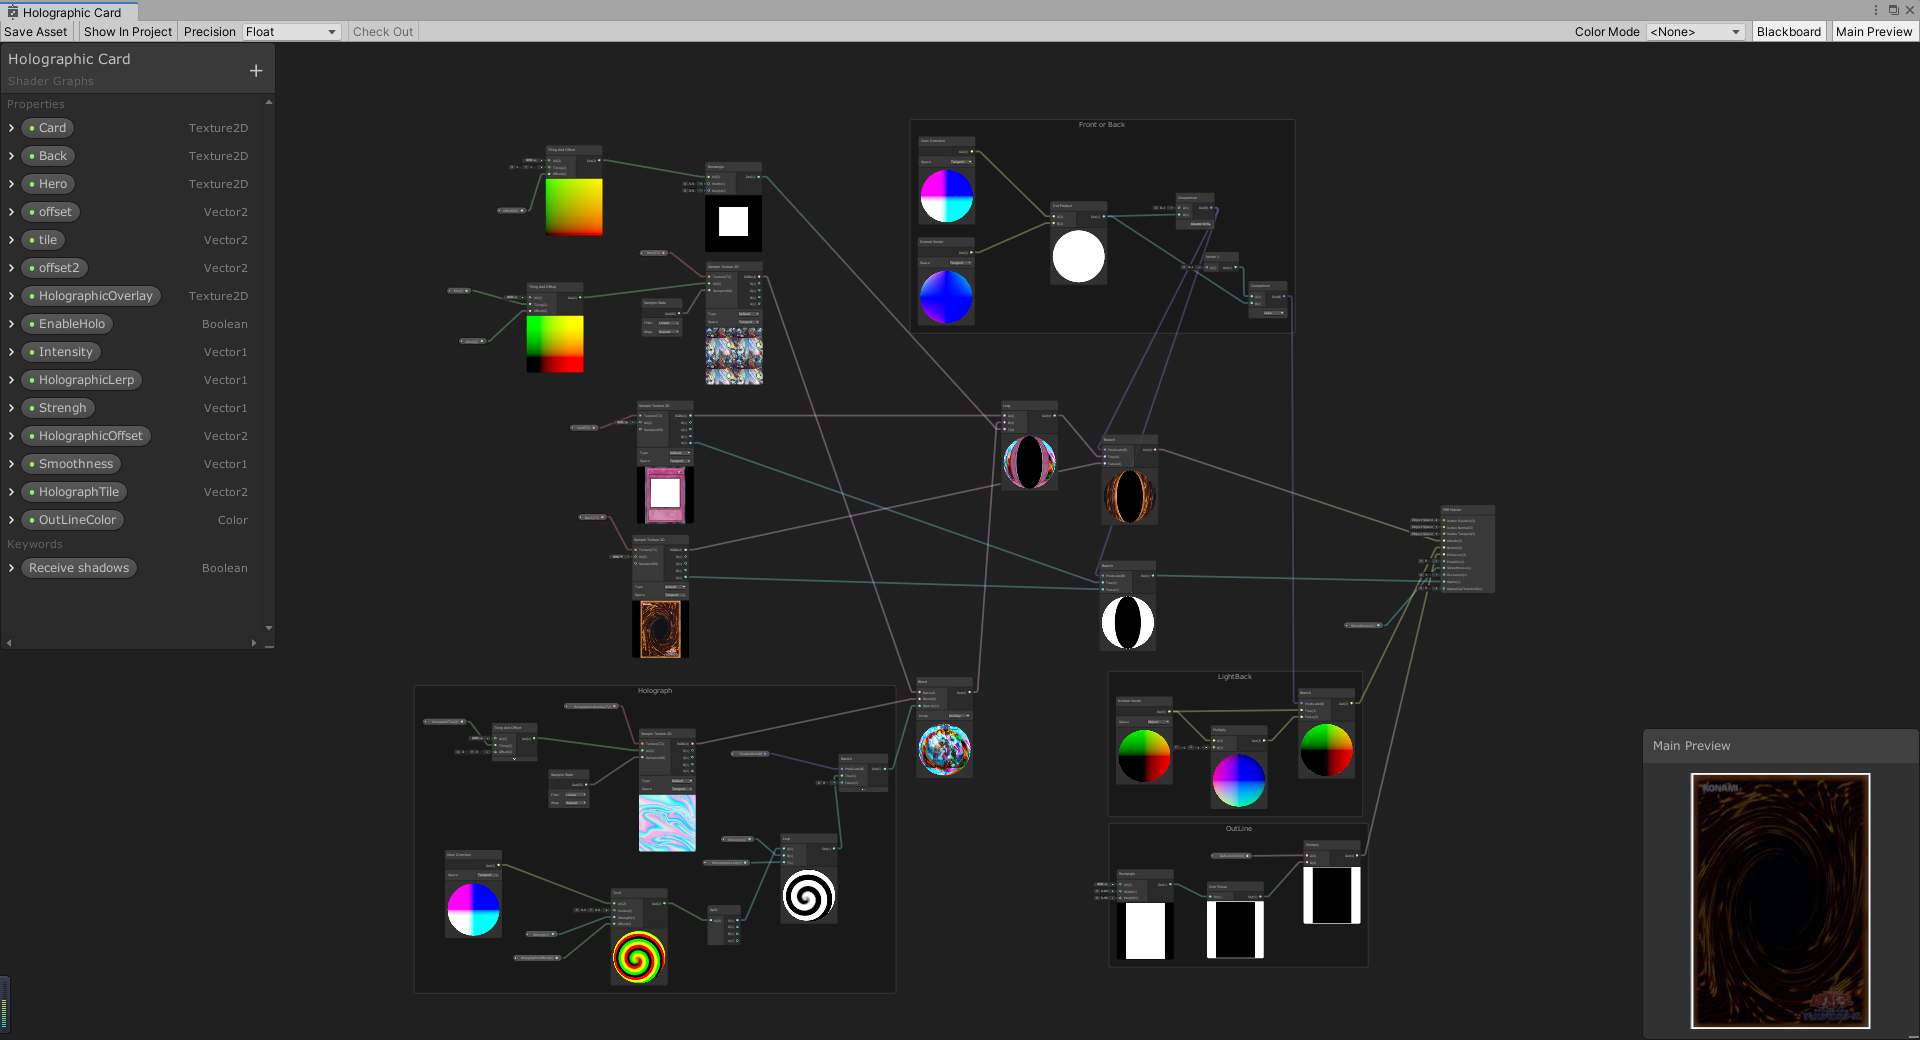
Task: Select the OutLine group title
Action: pos(1239,829)
